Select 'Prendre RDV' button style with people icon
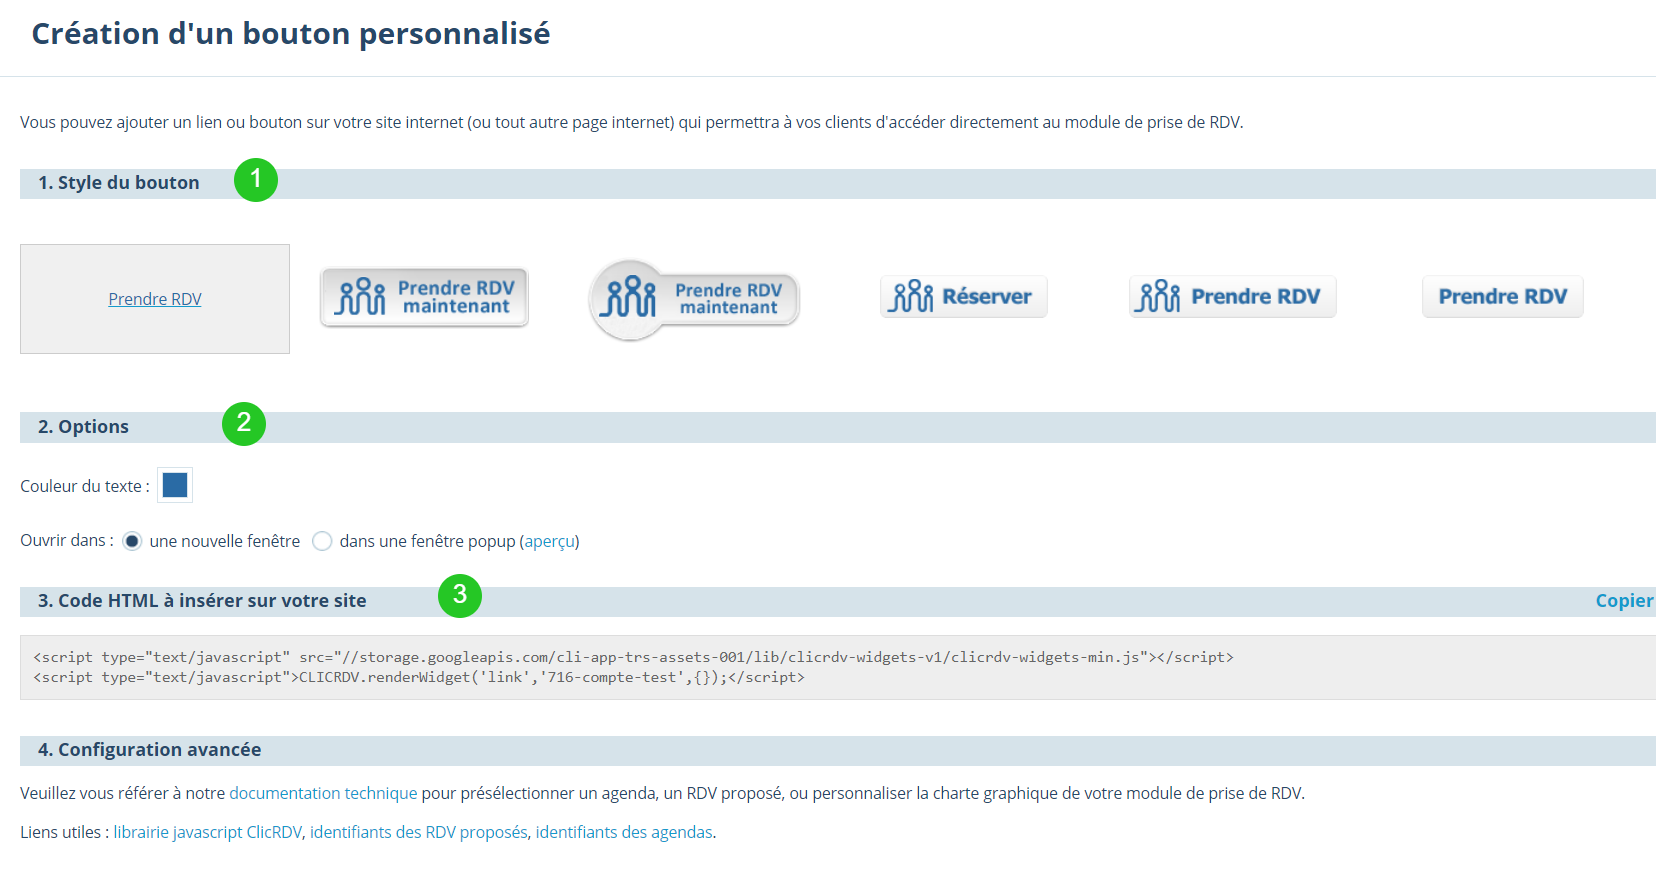This screenshot has width=1656, height=880. 1233,297
